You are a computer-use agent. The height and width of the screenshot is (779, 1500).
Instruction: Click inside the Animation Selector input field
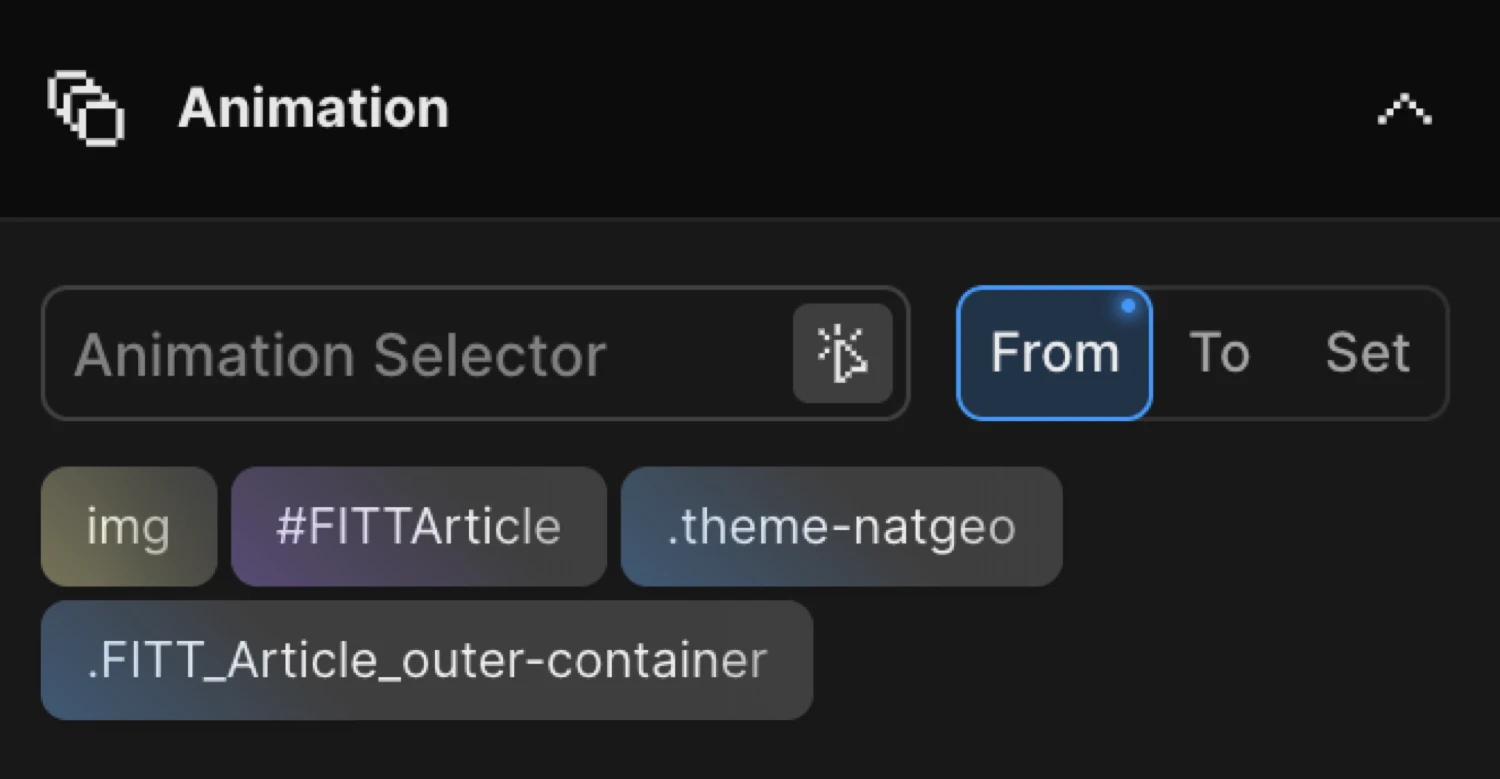[x=400, y=353]
